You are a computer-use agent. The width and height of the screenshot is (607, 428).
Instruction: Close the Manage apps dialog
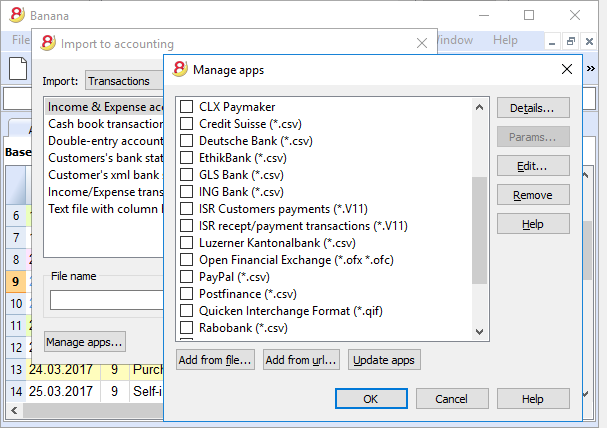click(567, 69)
